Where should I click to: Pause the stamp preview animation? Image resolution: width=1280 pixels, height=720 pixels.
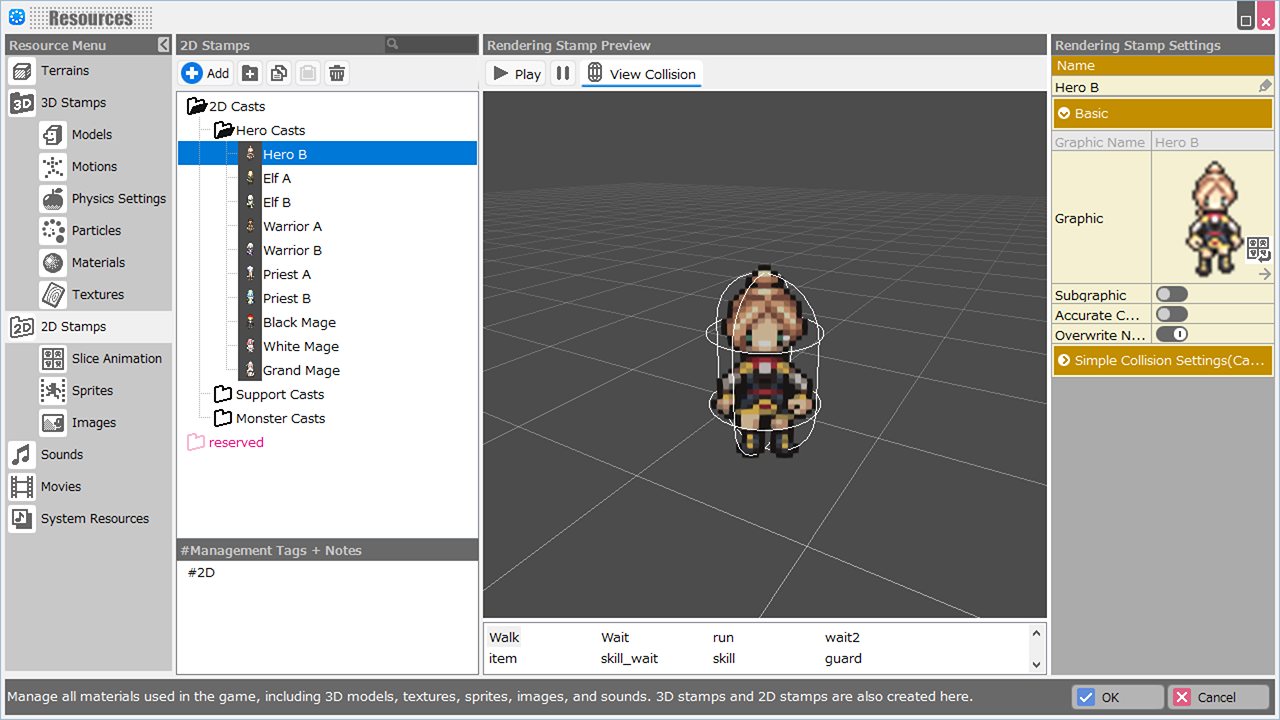pyautogui.click(x=563, y=73)
